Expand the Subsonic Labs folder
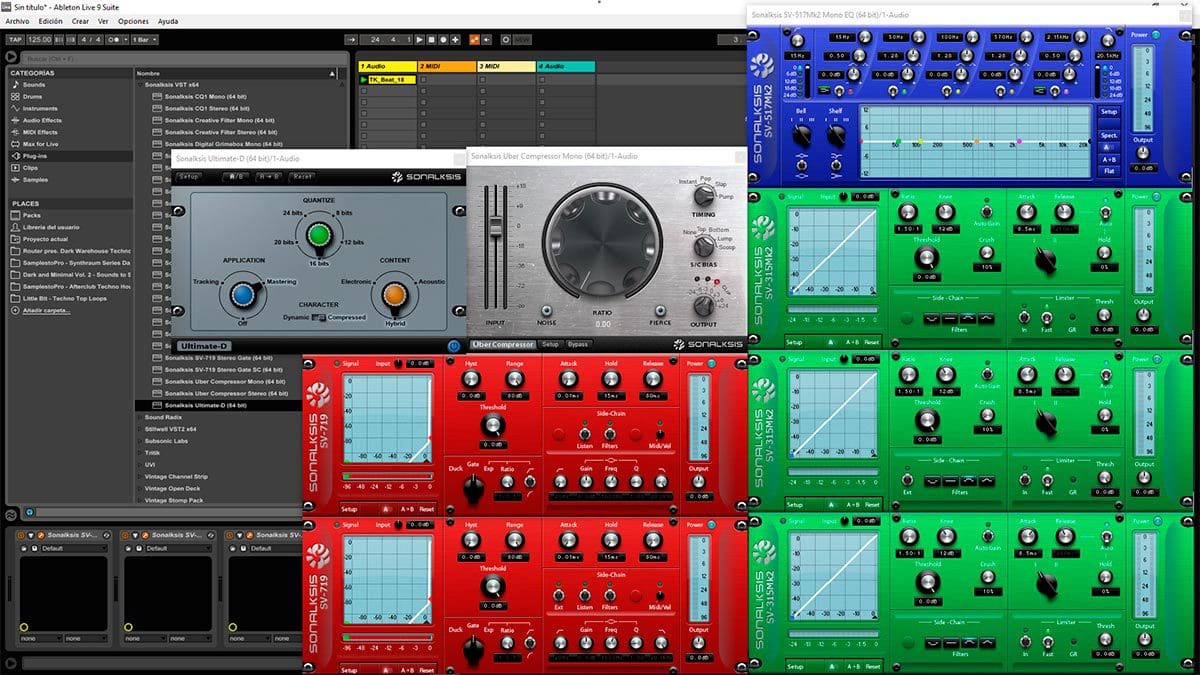 point(140,440)
